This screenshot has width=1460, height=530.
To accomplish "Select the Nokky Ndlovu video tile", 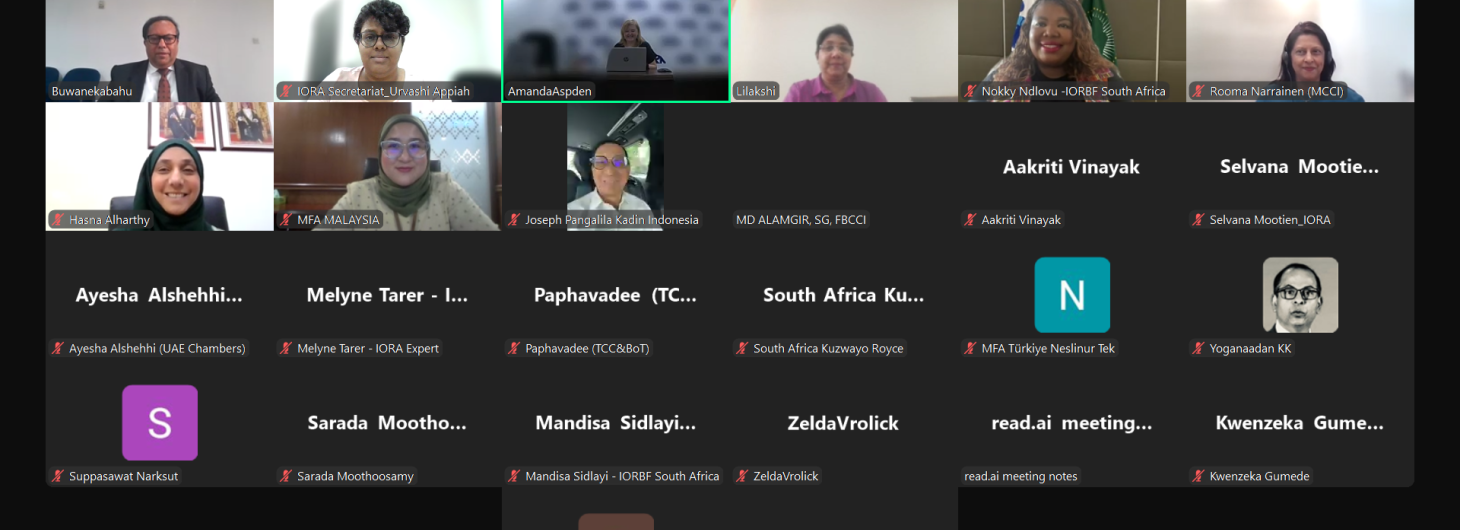I will pyautogui.click(x=1072, y=51).
